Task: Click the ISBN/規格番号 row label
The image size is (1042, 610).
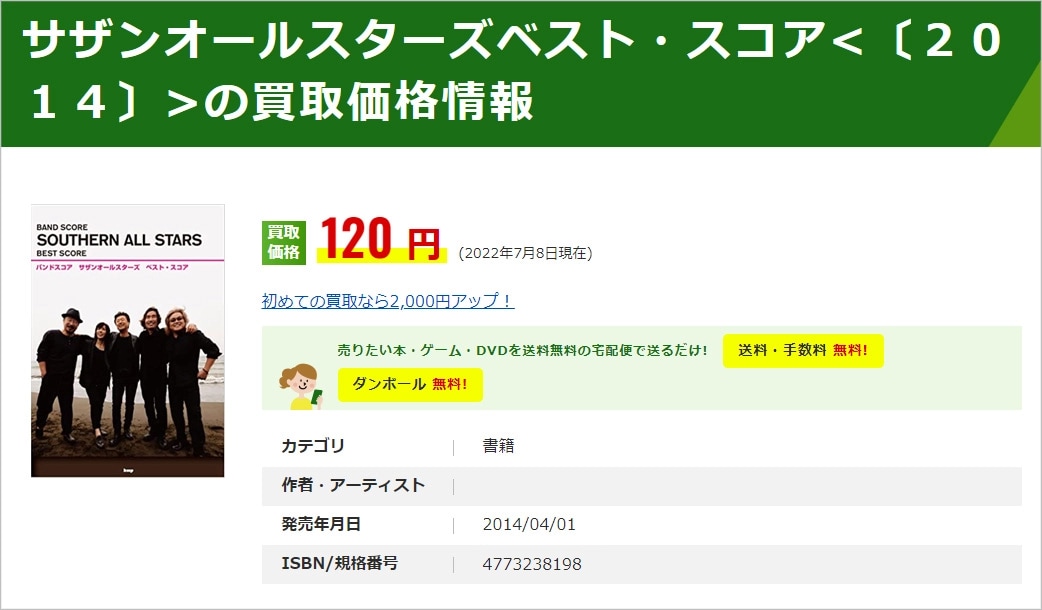Action: point(339,564)
